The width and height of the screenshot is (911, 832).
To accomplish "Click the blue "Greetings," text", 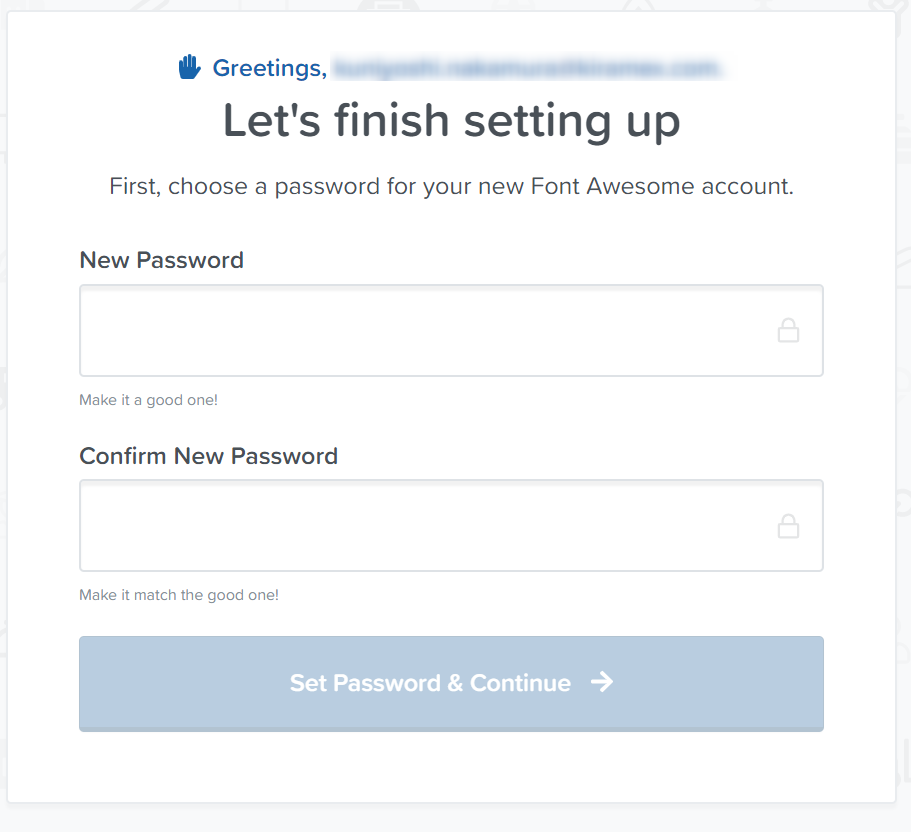I will coord(269,68).
